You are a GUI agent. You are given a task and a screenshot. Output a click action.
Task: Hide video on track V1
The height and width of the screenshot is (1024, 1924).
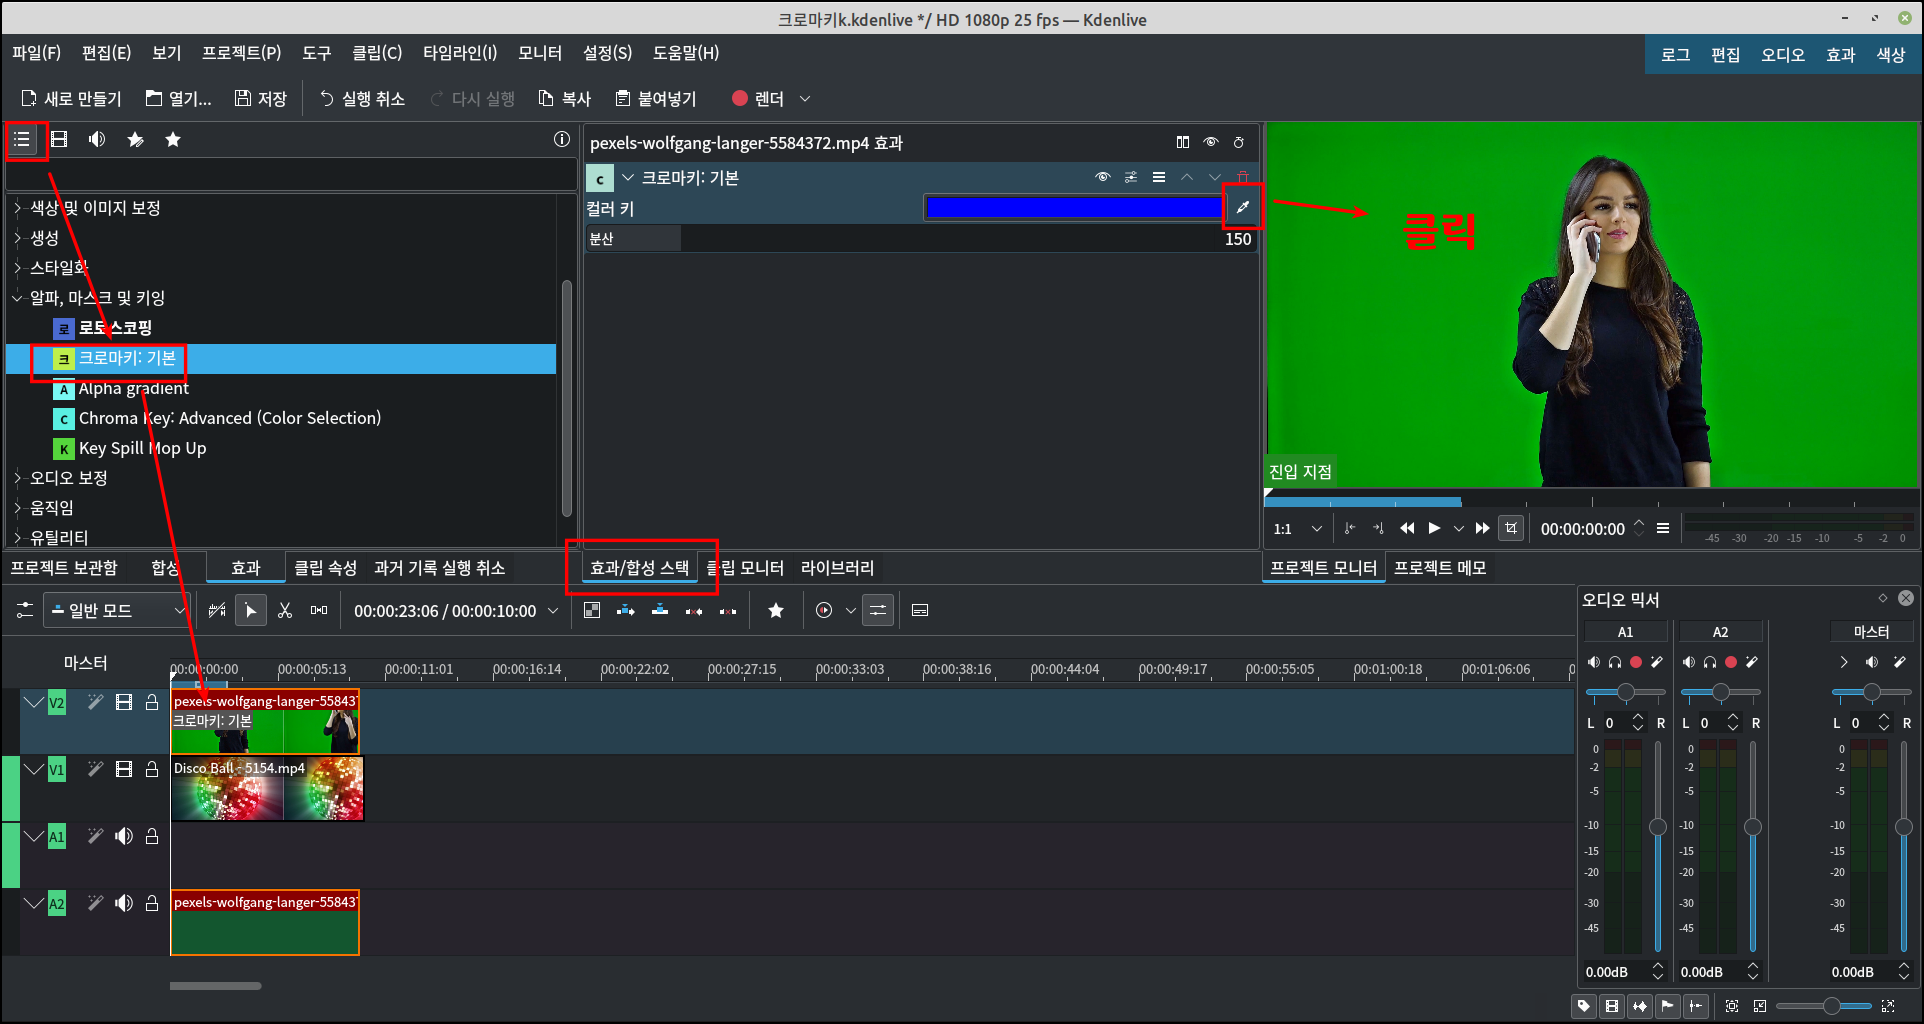pos(124,769)
